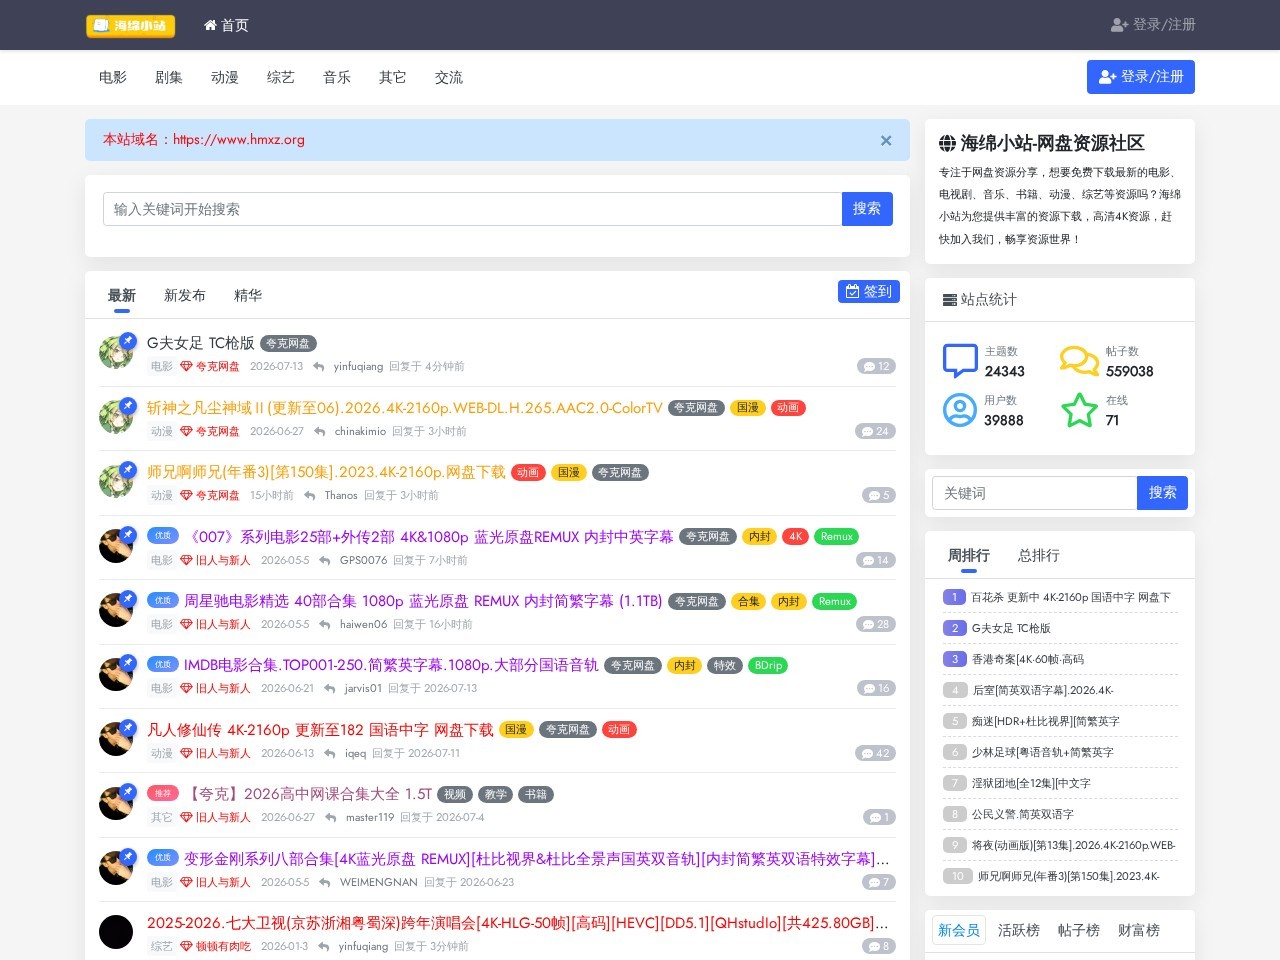Click reply count 16 bubble
1280x960 pixels.
click(876, 688)
